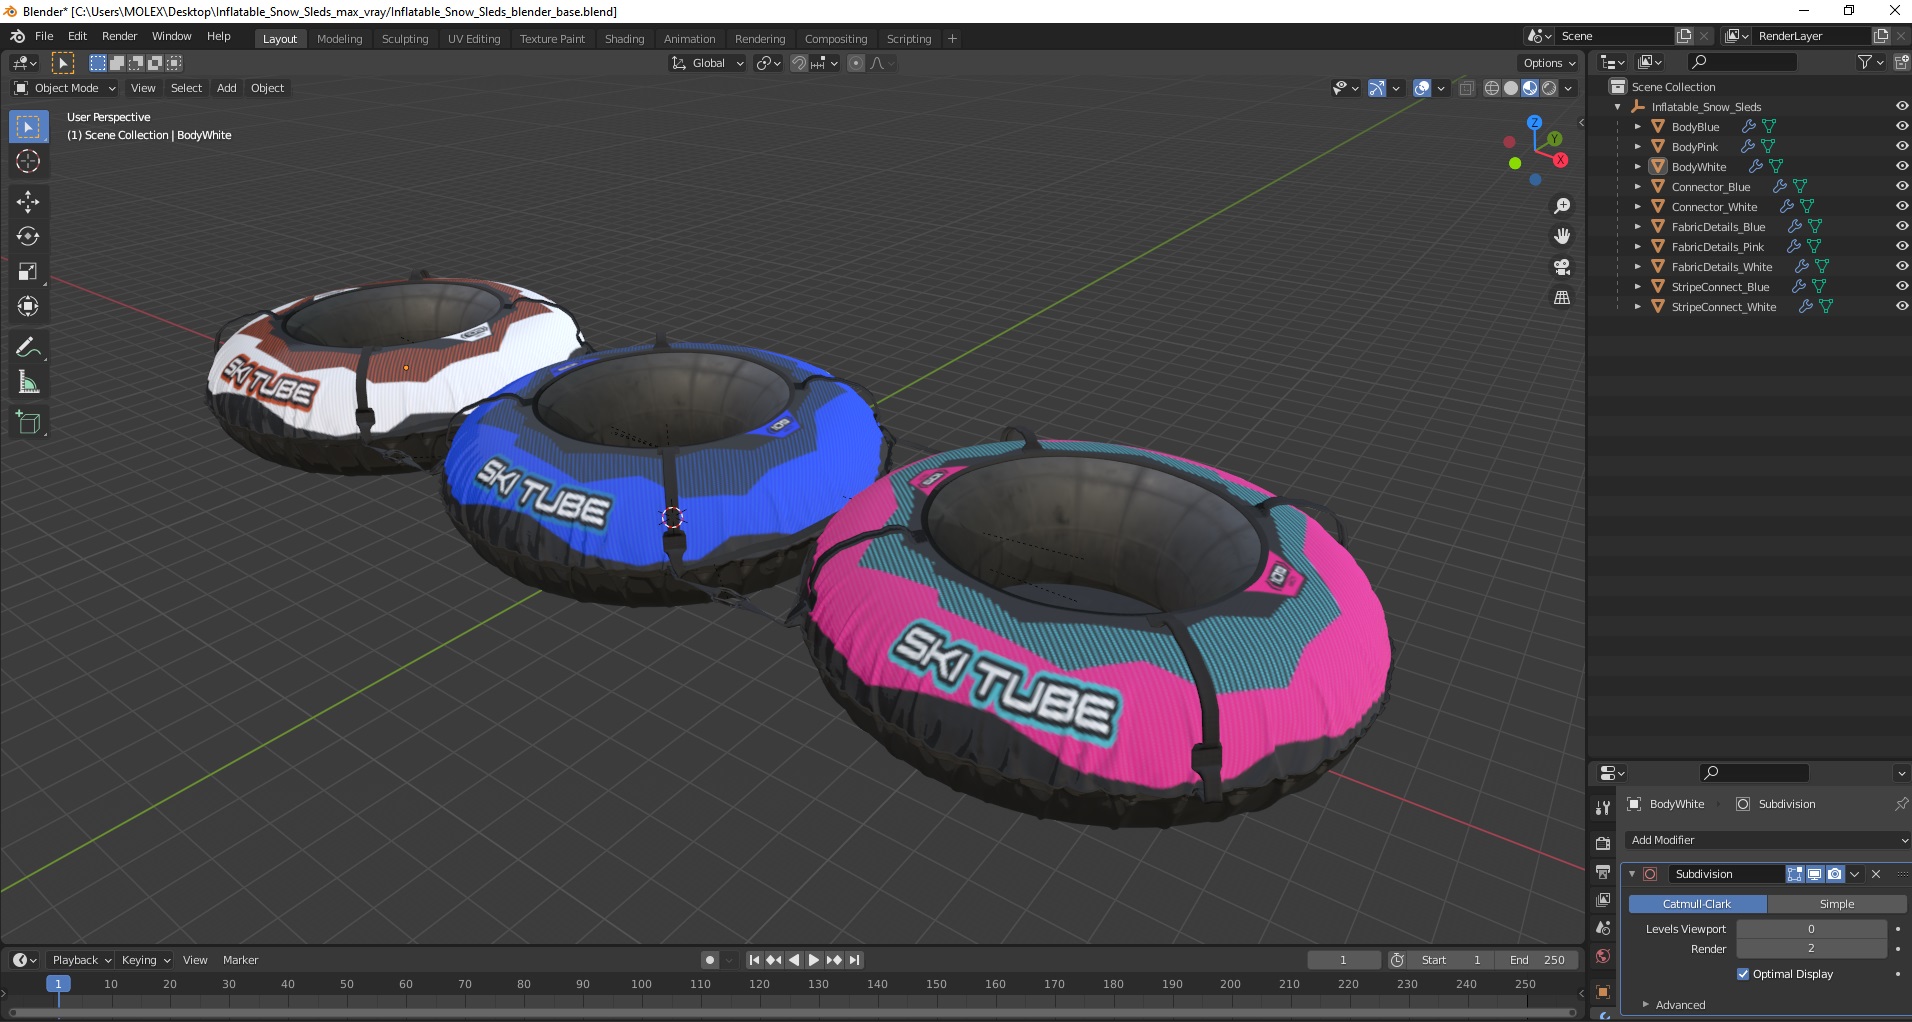This screenshot has width=1912, height=1022.
Task: Select Simple subdivision type
Action: [1836, 904]
